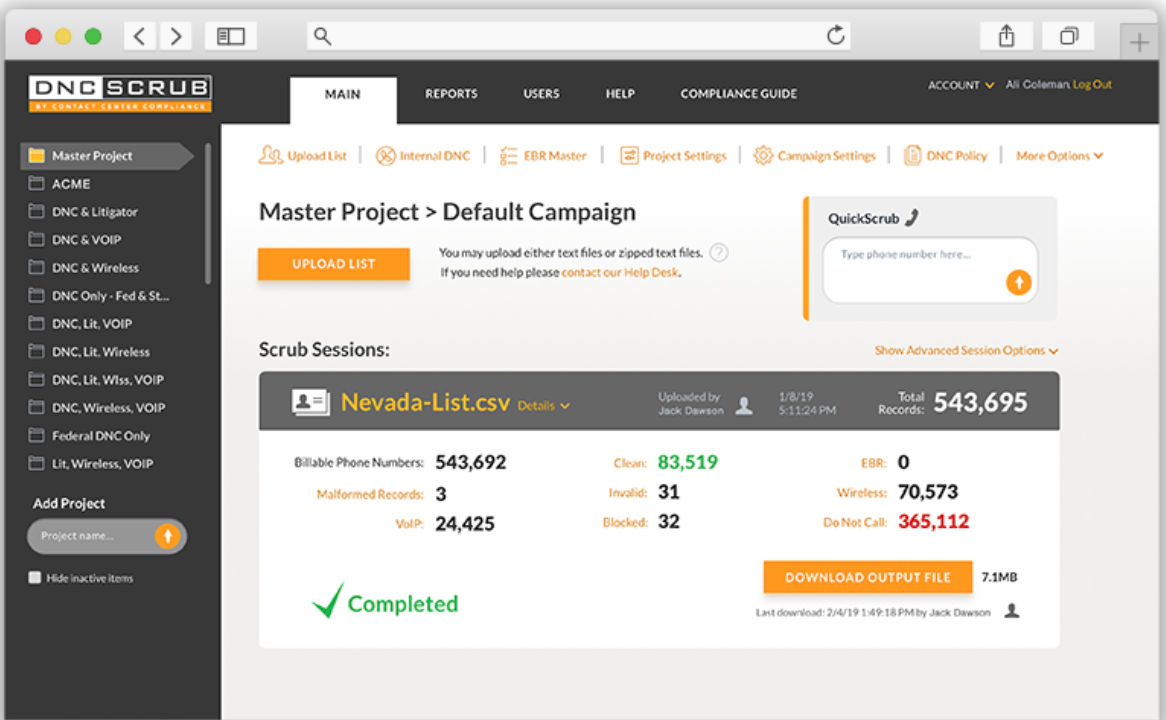Open the Account dropdown menu
Screen dimensions: 1166x720
[x=960, y=86]
